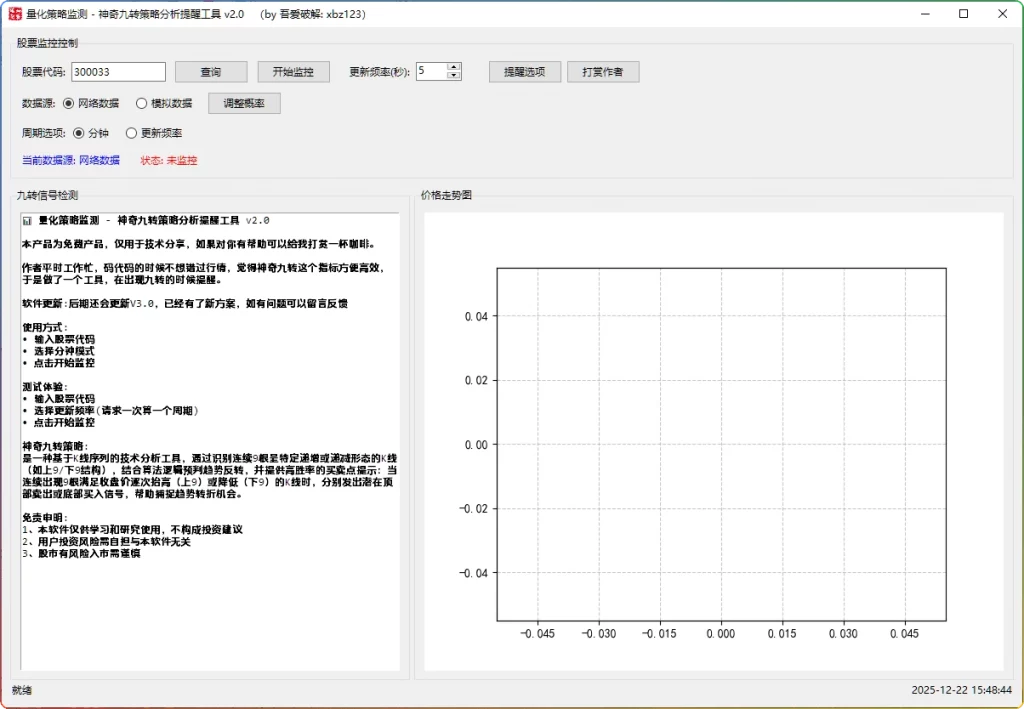Decrease update frequency with the down arrow

pyautogui.click(x=453, y=76)
